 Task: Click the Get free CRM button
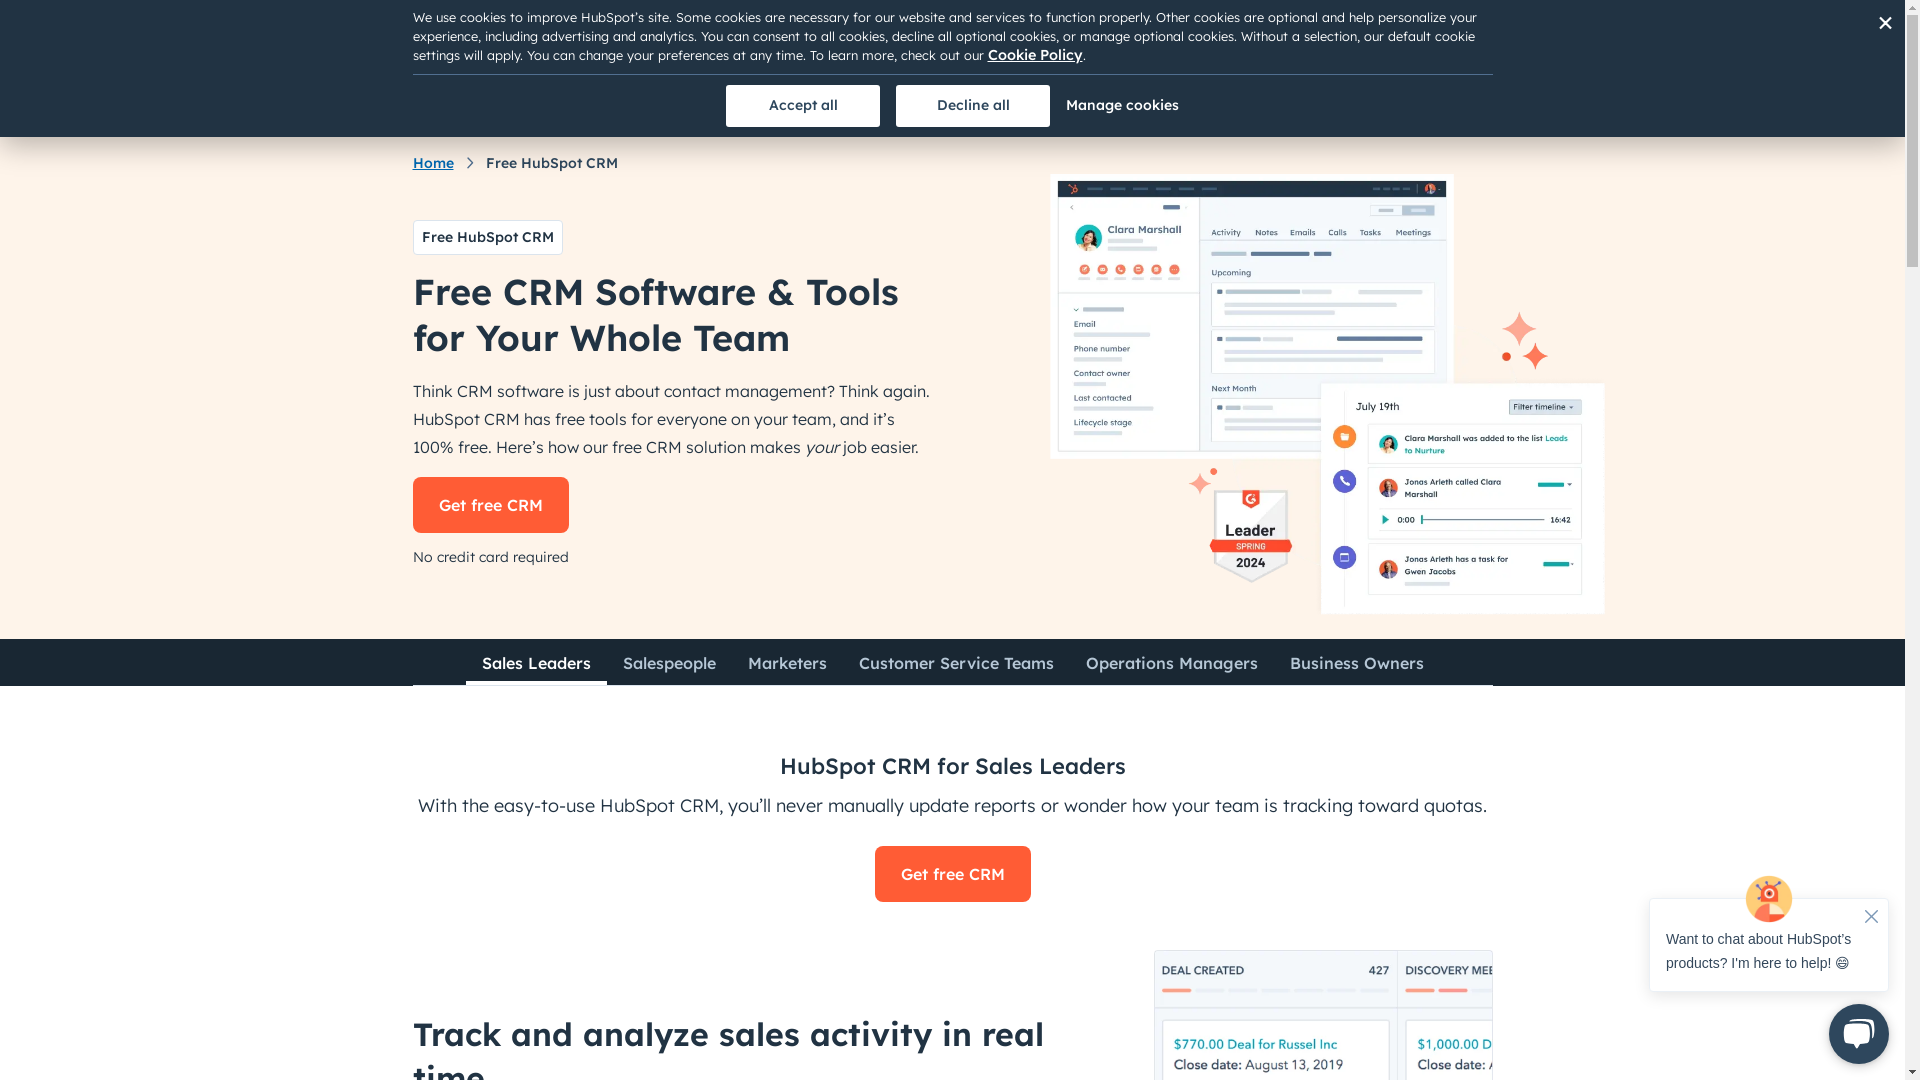pyautogui.click(x=491, y=505)
